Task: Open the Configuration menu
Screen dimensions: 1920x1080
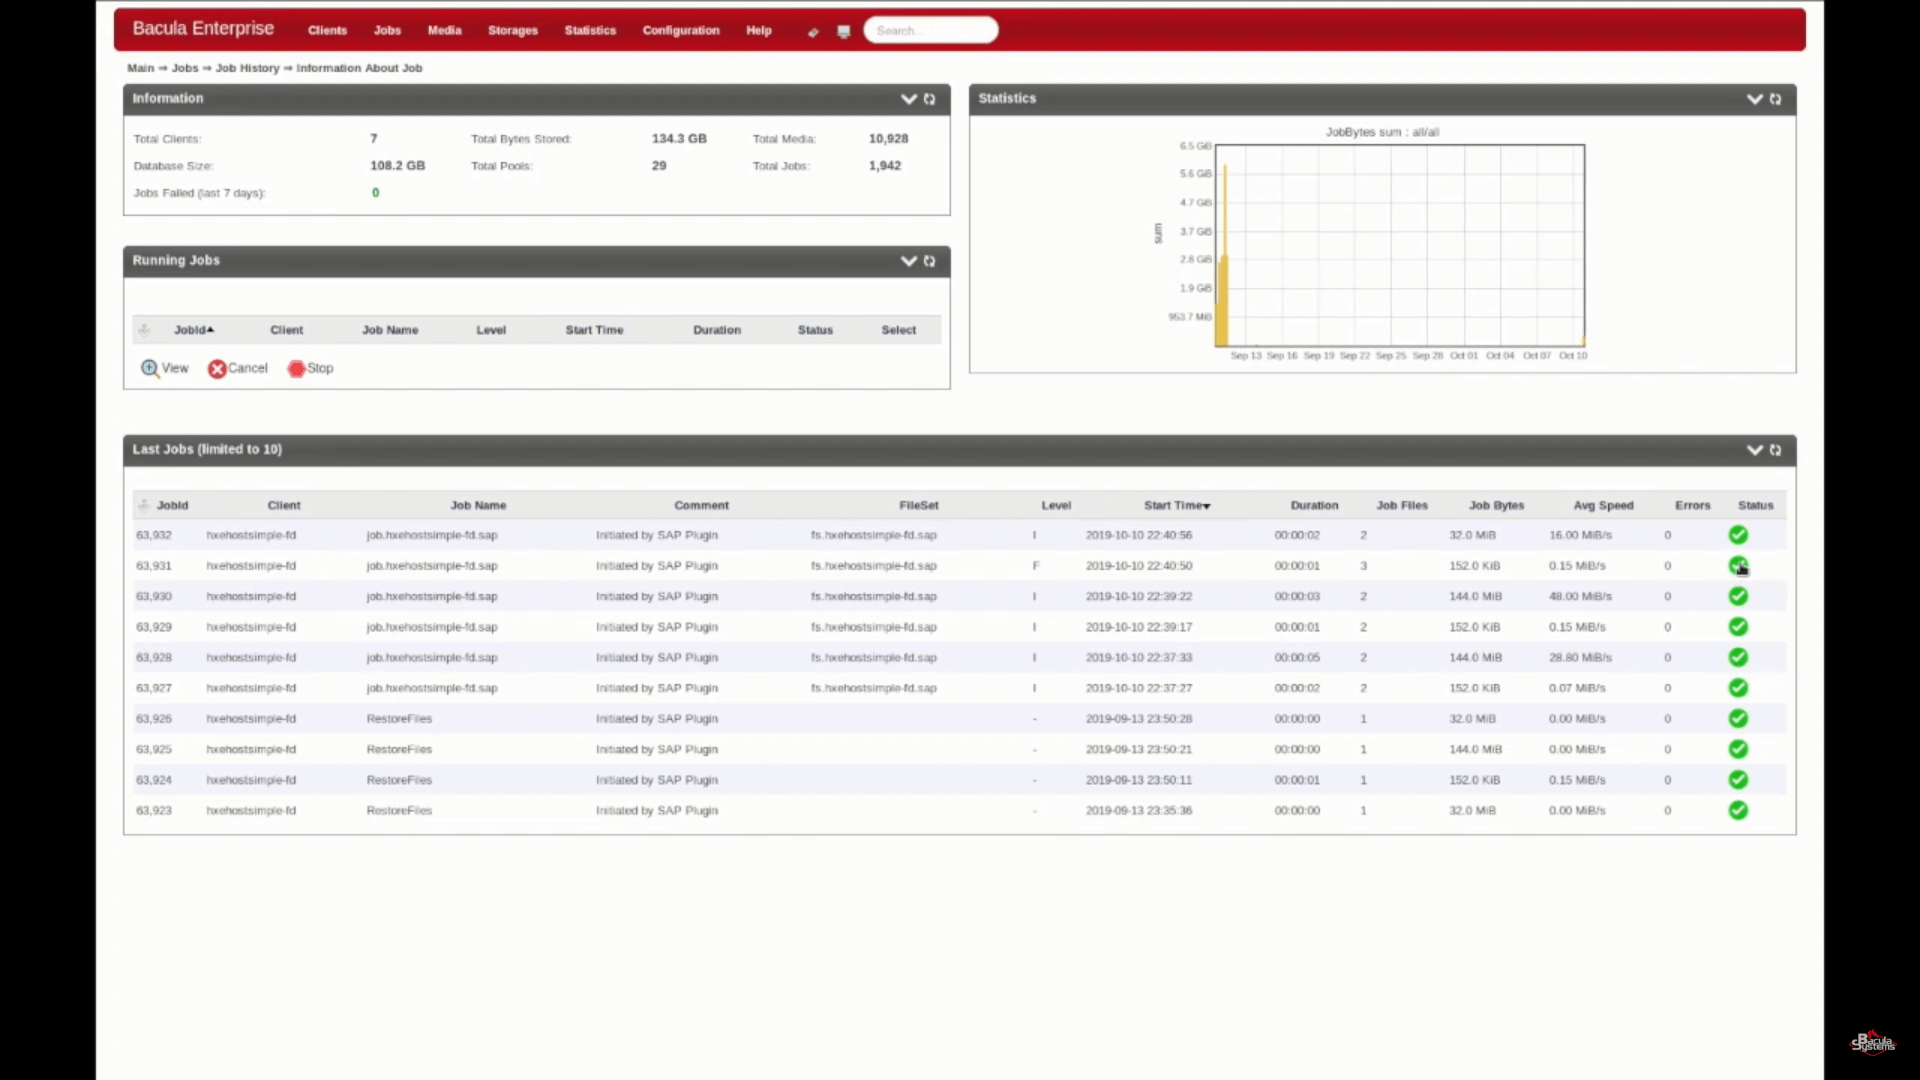Action: click(x=681, y=31)
